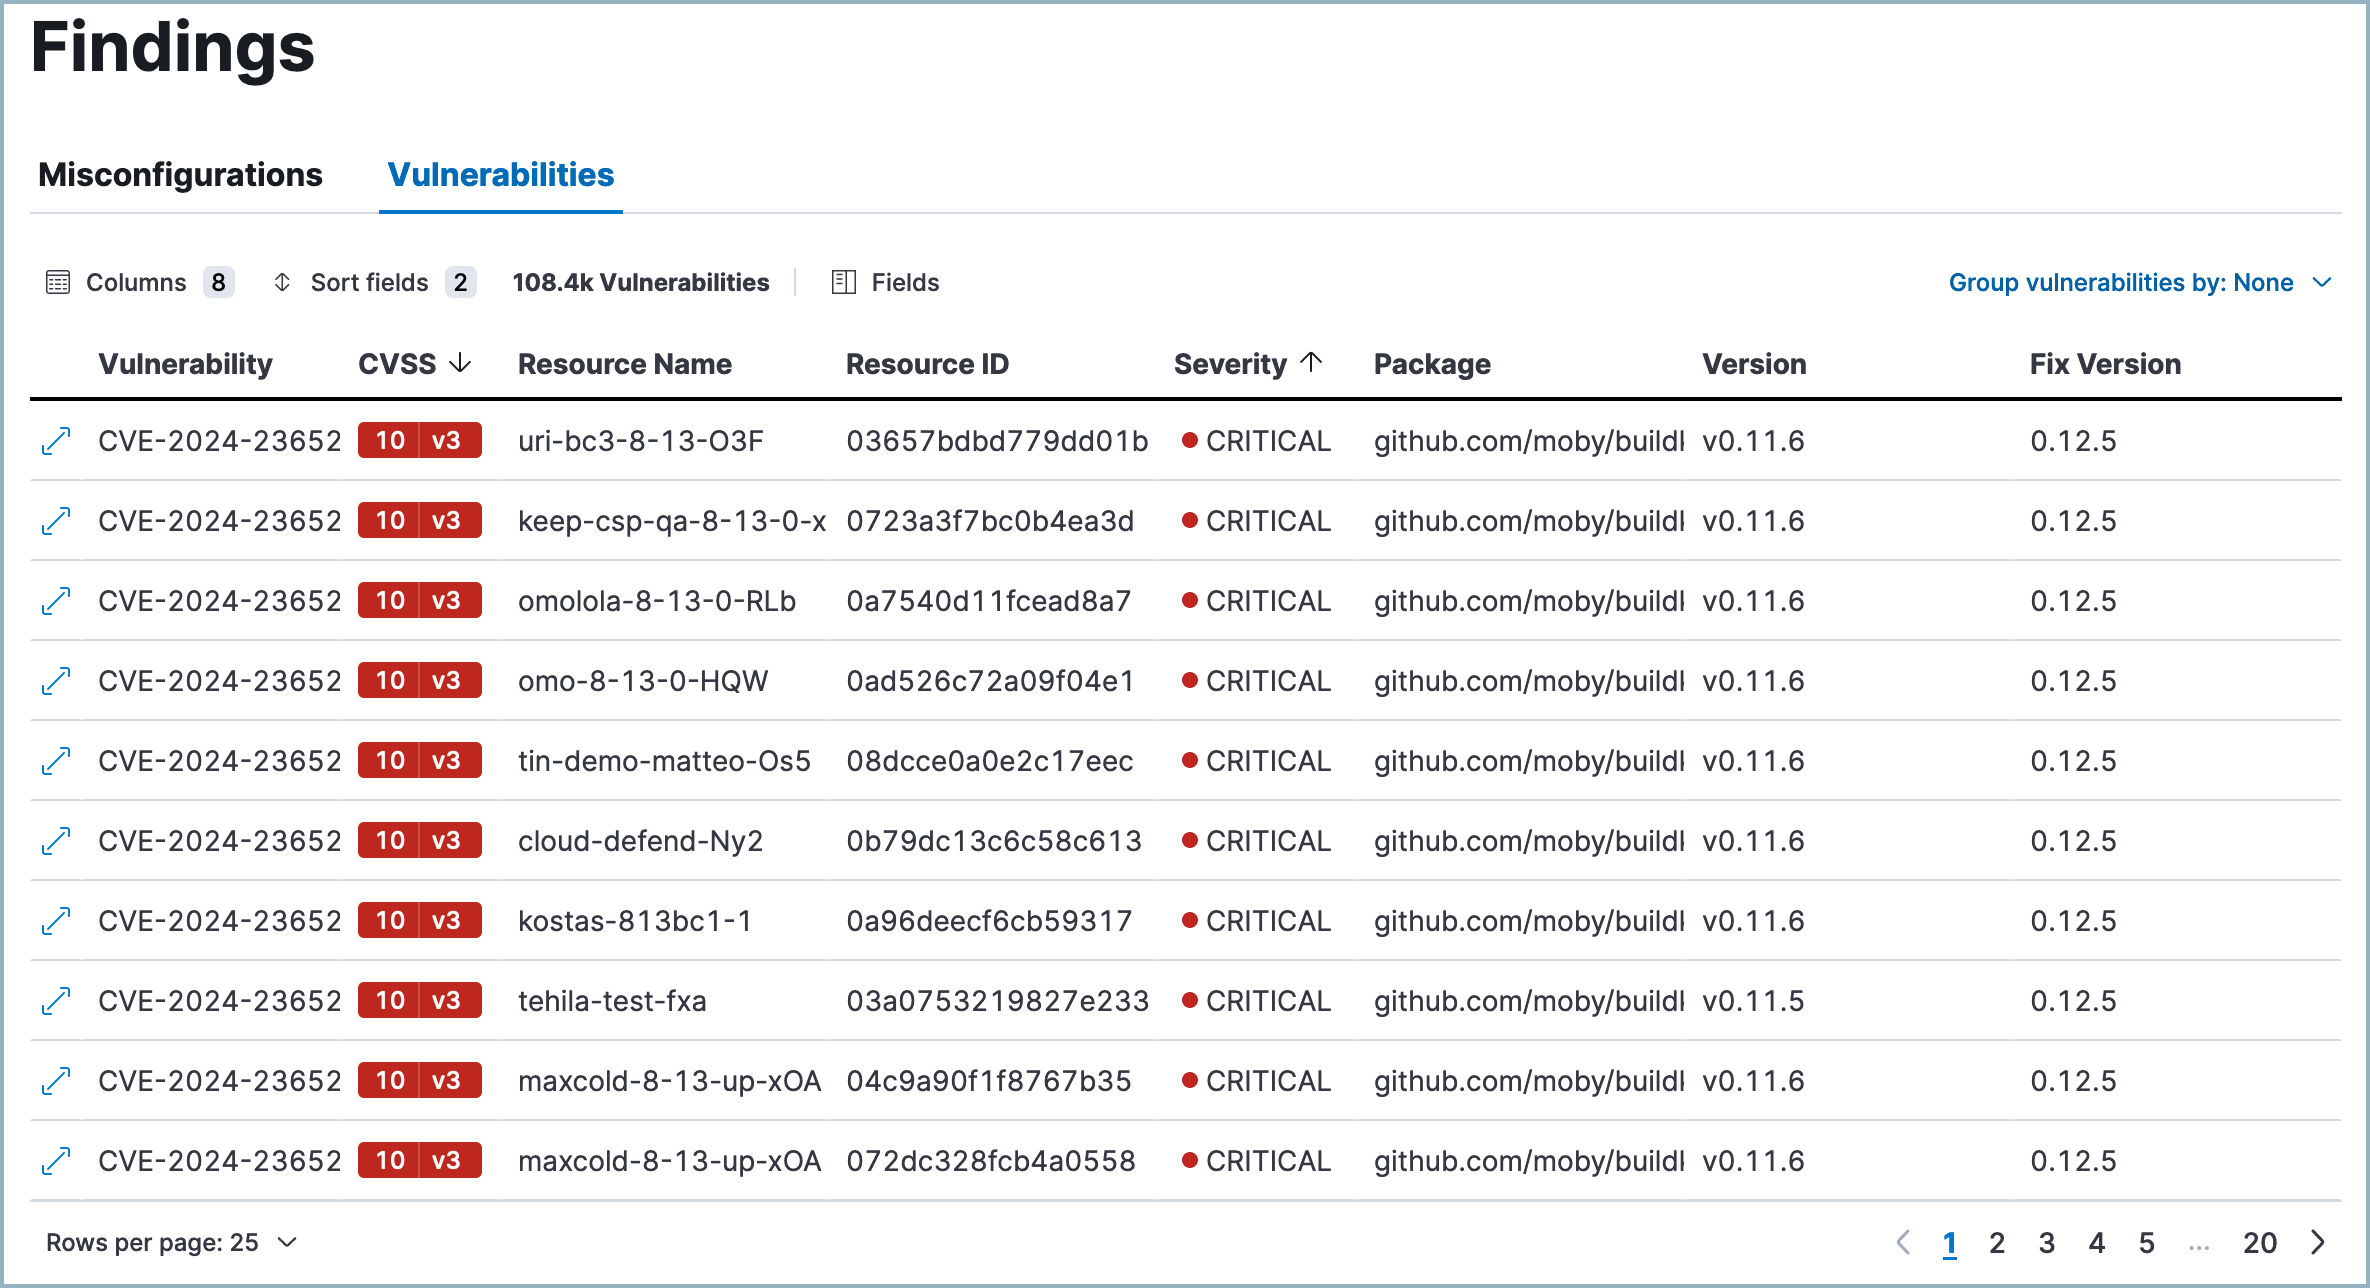Screen dimensions: 2370x1288
Task: Click the Sort fields icon
Action: pyautogui.click(x=283, y=282)
